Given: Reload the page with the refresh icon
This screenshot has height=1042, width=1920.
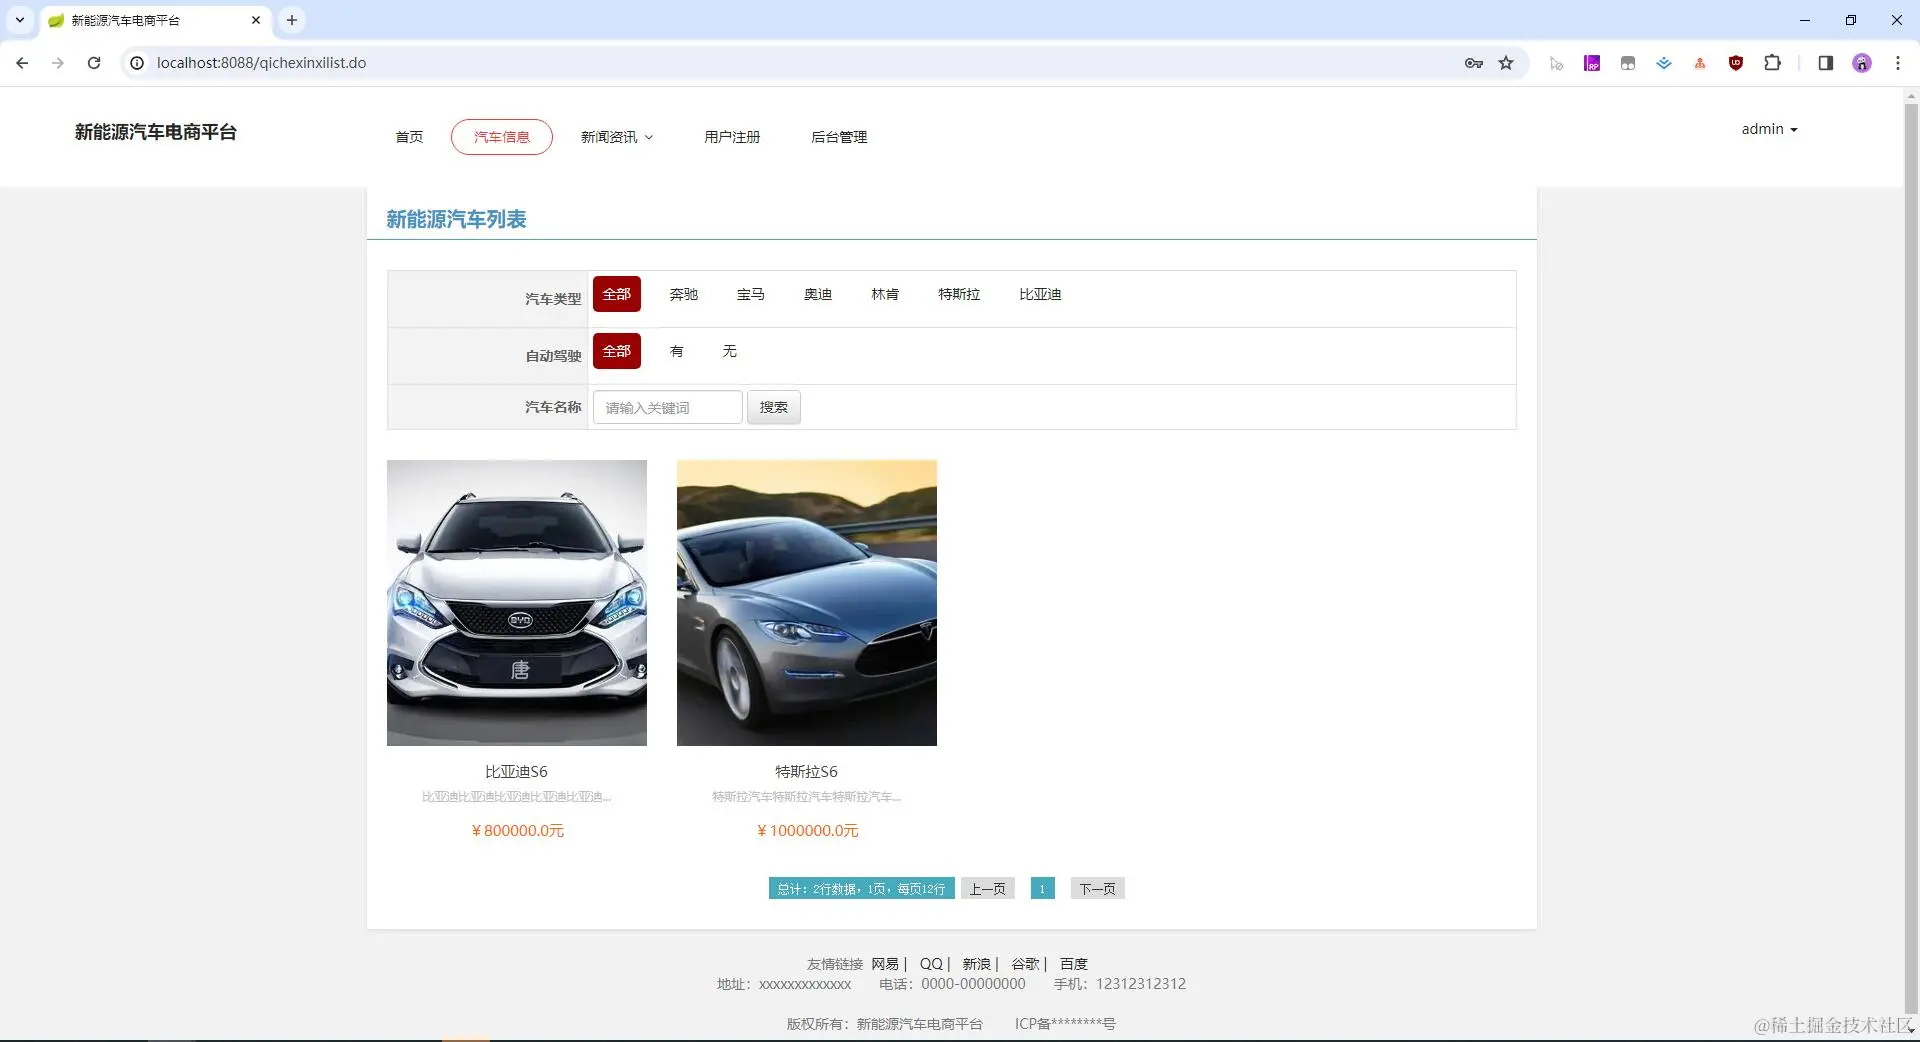Looking at the screenshot, I should point(94,63).
